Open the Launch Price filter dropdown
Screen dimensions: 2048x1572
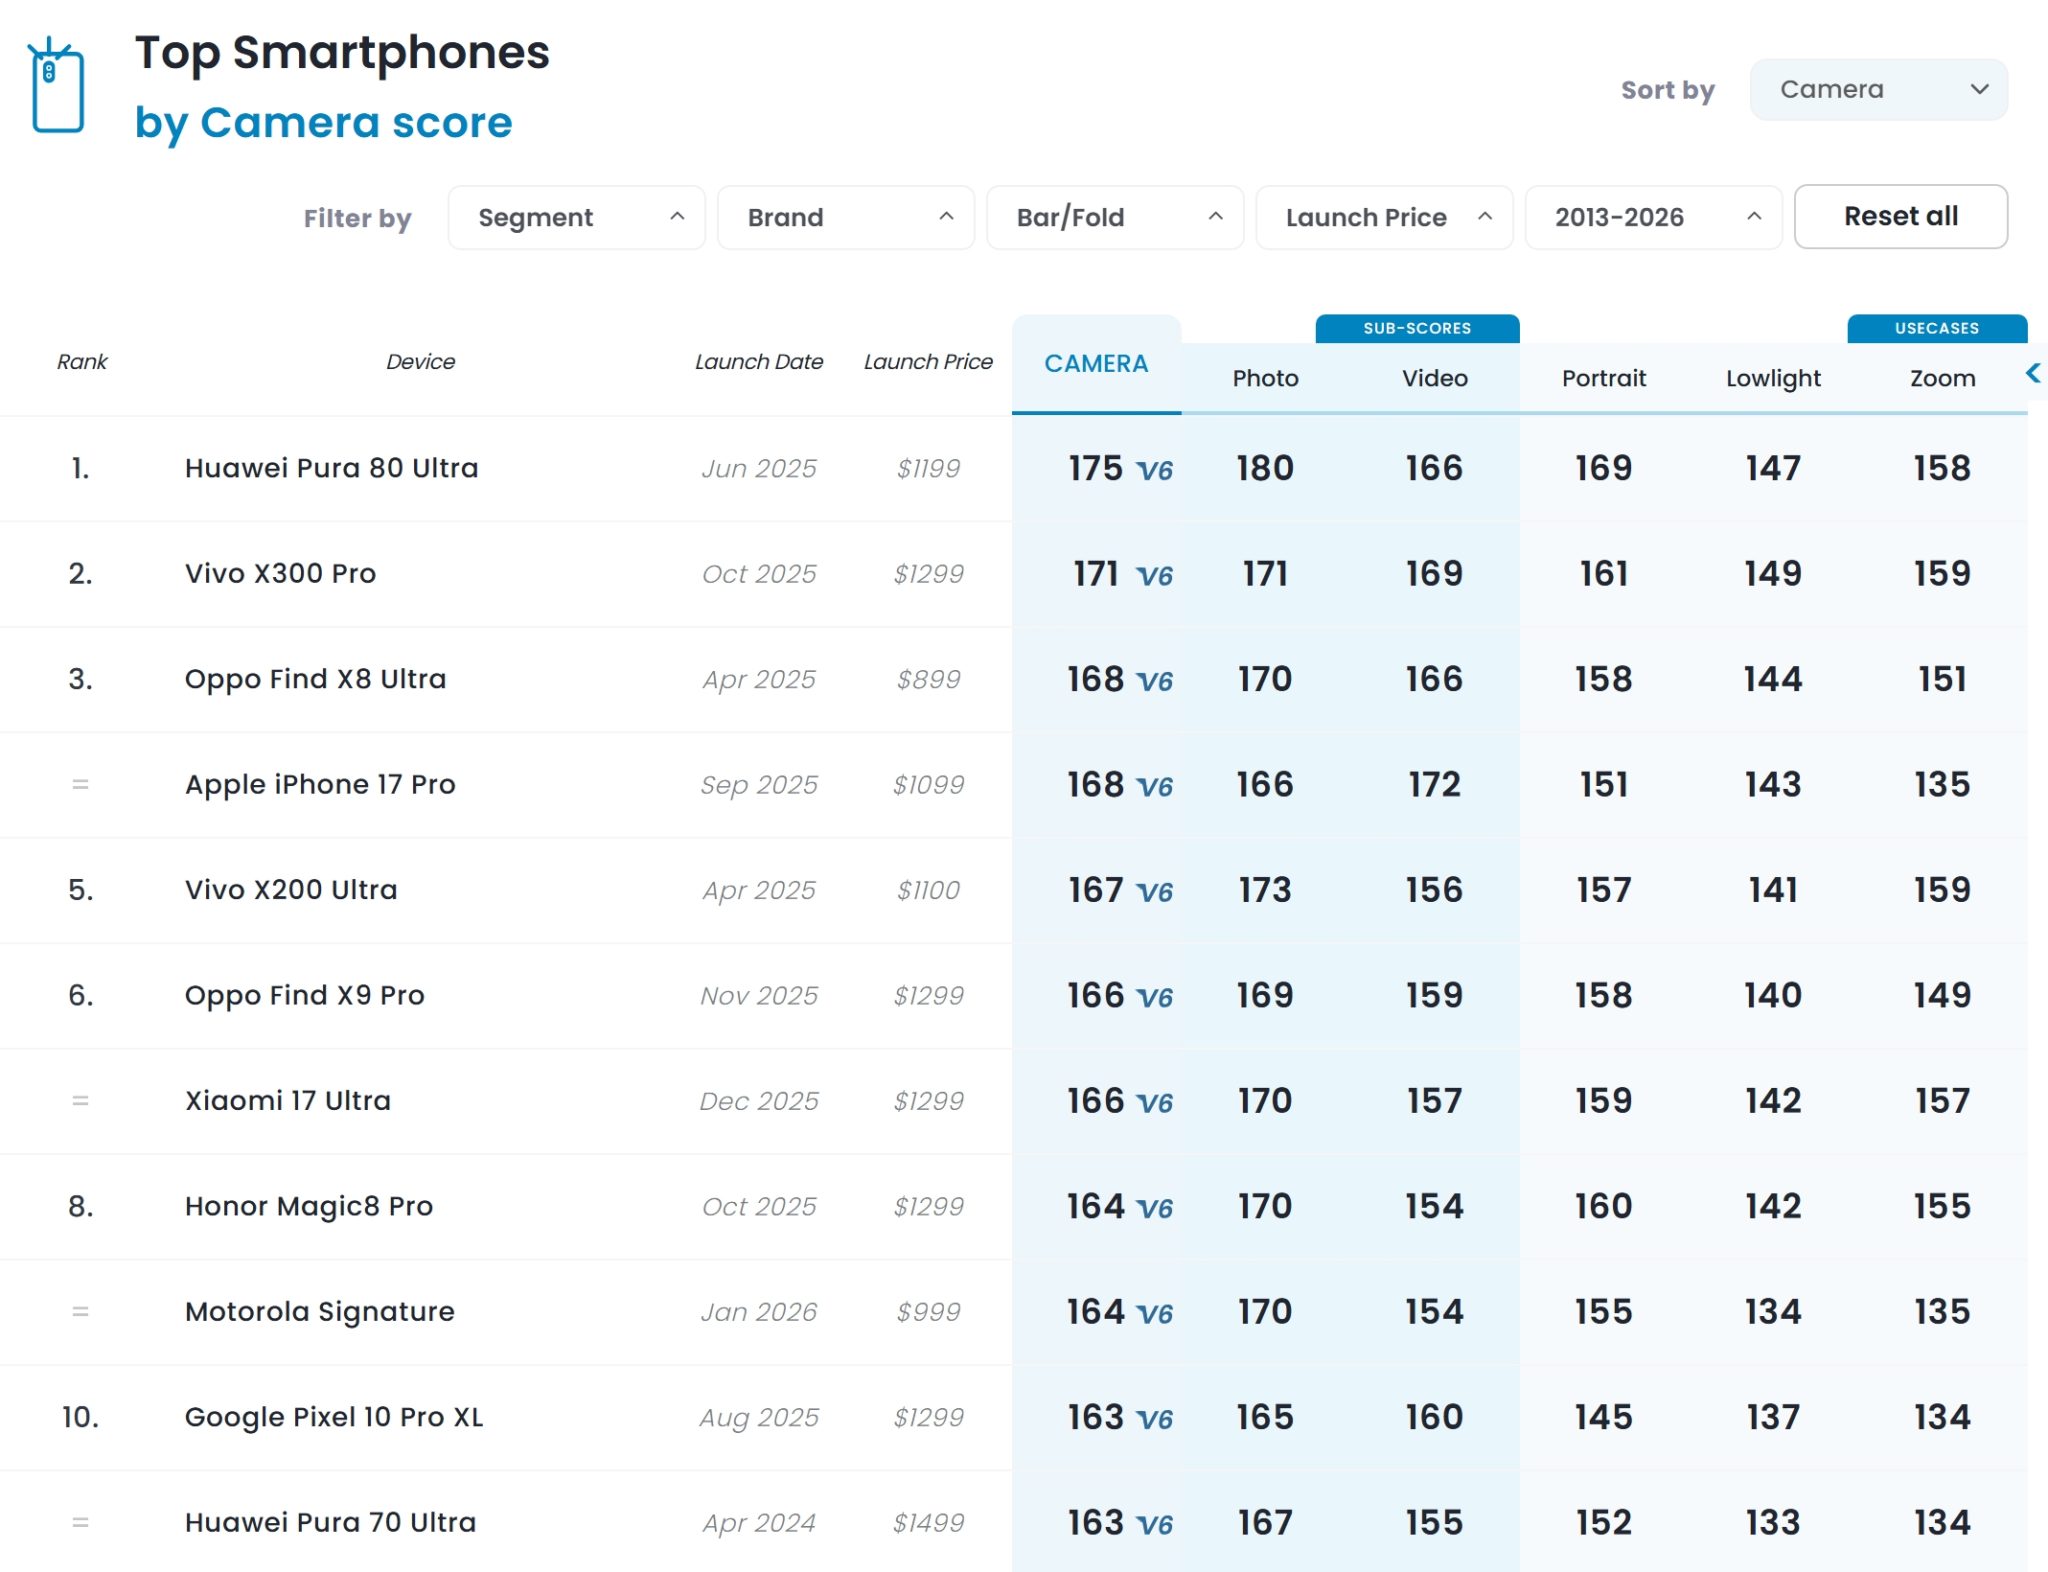pyautogui.click(x=1383, y=217)
